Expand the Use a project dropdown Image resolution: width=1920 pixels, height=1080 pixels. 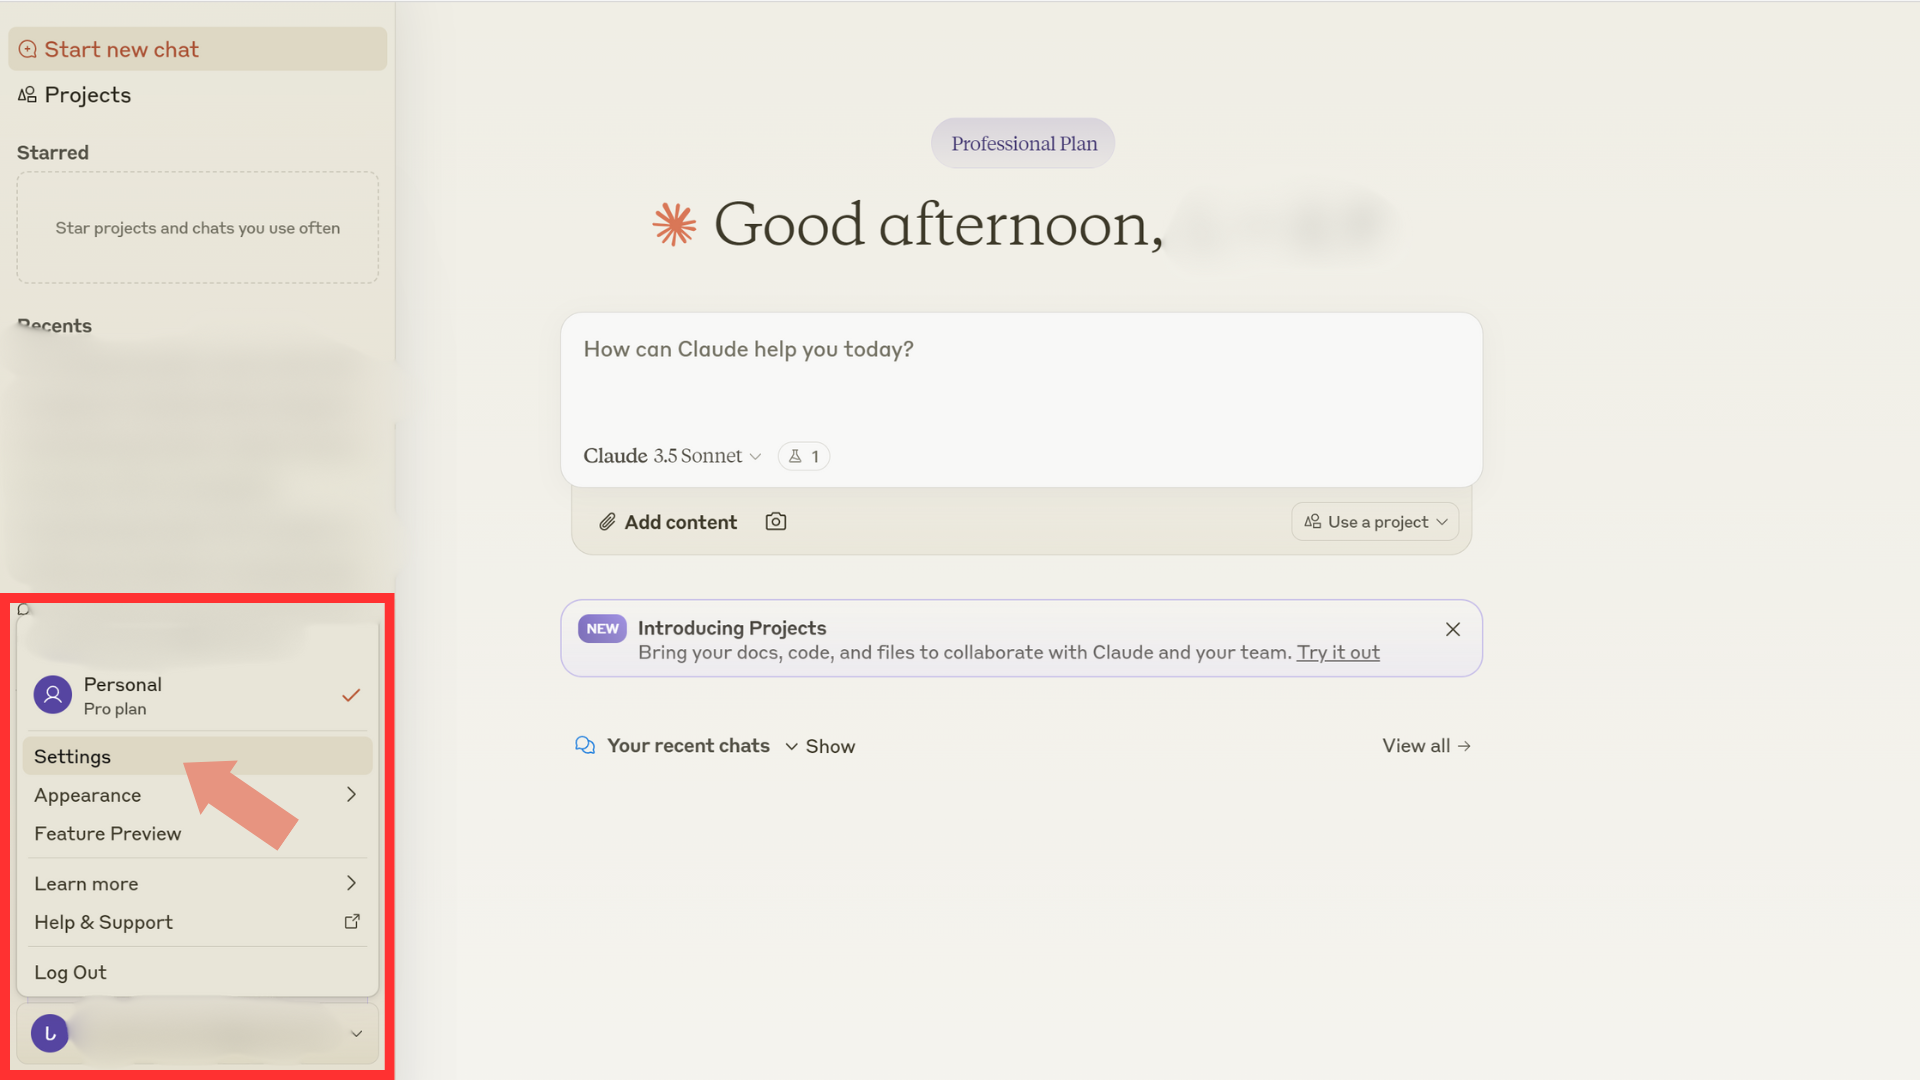[1375, 522]
